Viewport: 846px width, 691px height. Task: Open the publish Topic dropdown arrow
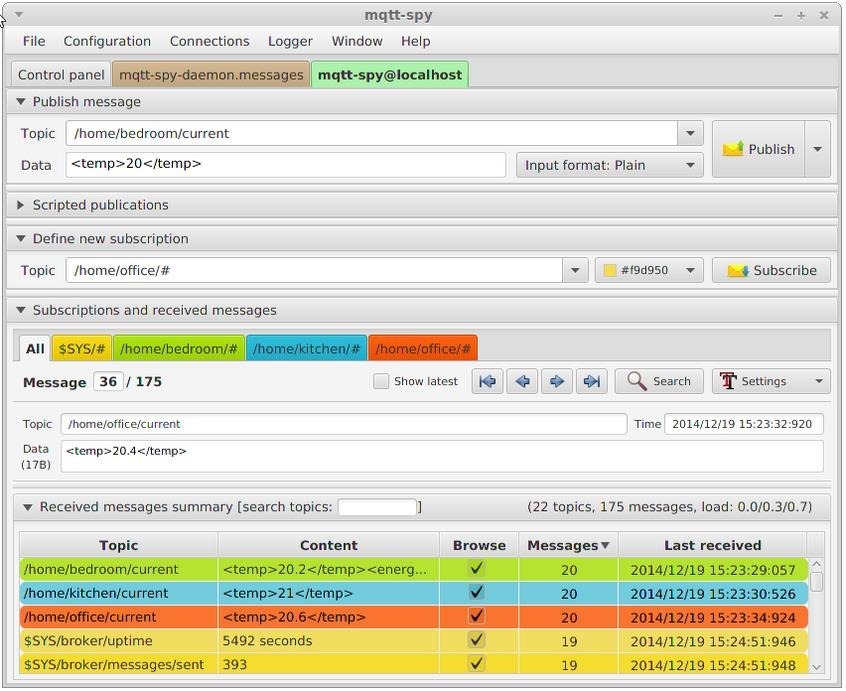690,133
